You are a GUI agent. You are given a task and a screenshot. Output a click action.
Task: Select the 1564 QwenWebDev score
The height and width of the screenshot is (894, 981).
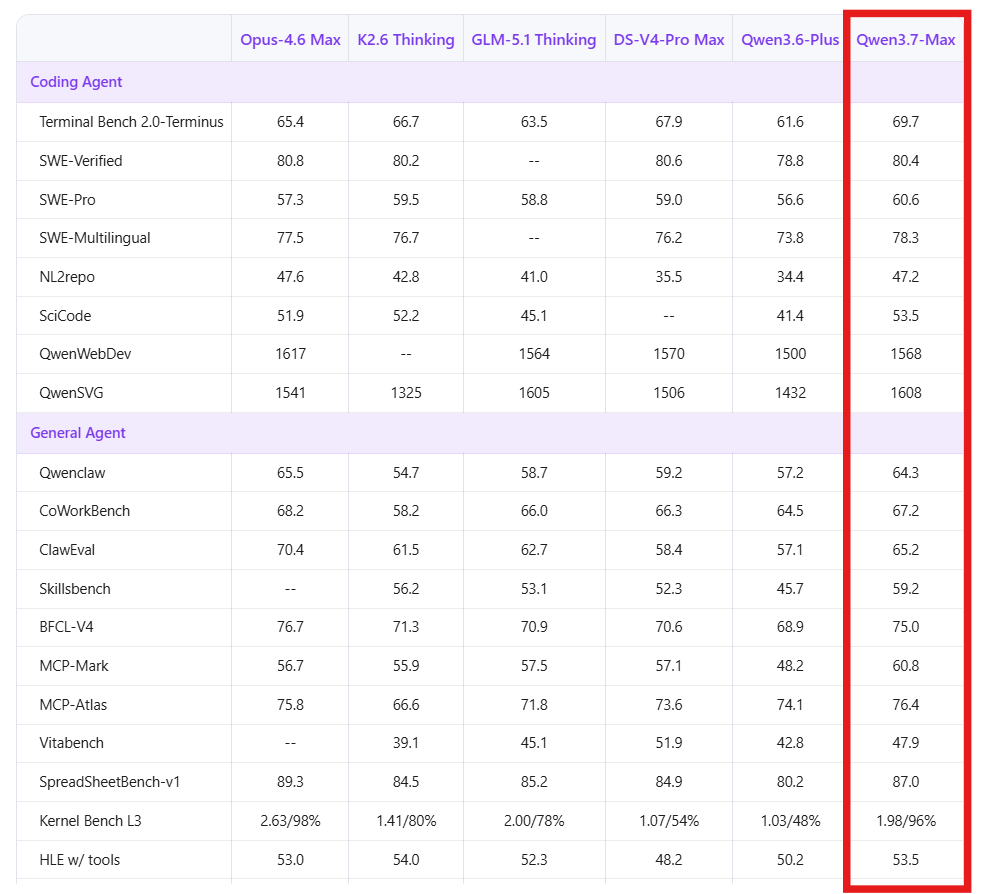tap(534, 353)
